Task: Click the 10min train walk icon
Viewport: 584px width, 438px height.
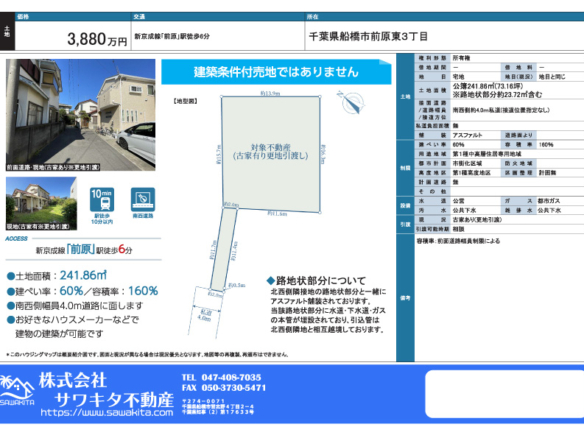Action: [102, 200]
